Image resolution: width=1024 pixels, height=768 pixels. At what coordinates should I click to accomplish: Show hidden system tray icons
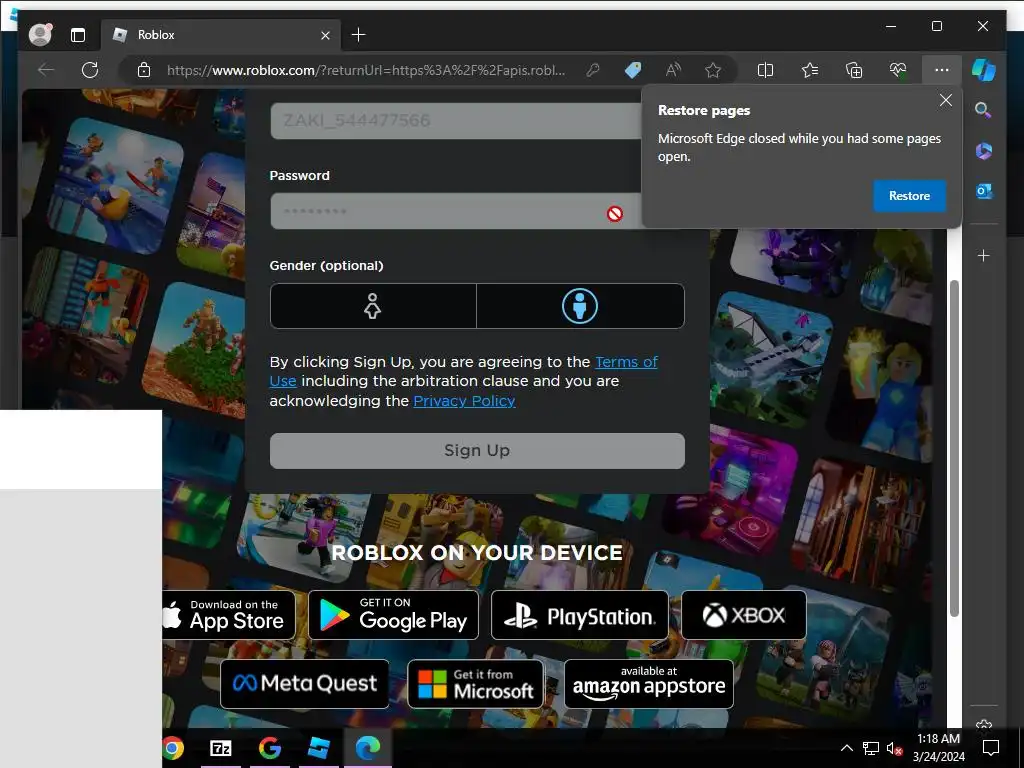(x=846, y=748)
